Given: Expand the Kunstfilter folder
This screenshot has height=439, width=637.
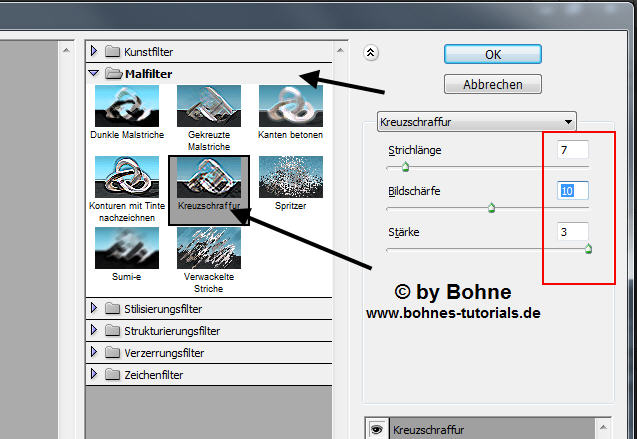Looking at the screenshot, I should pos(95,51).
